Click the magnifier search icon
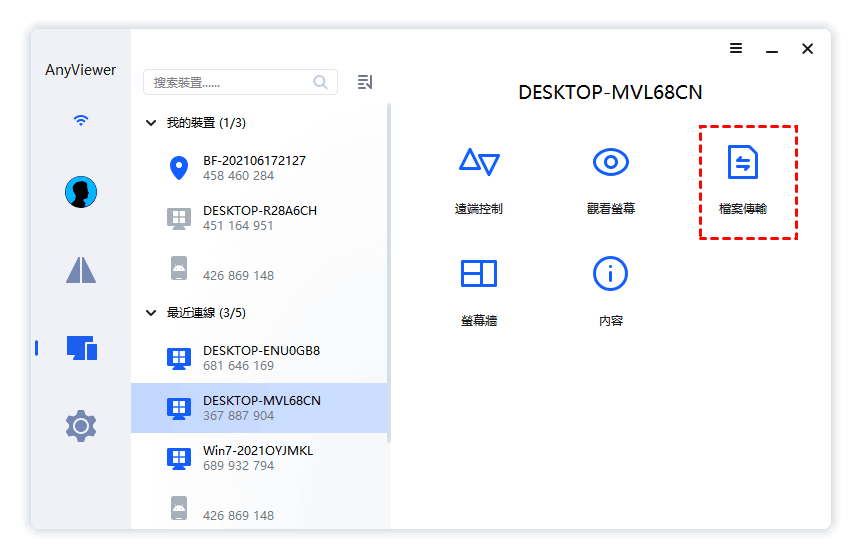This screenshot has height=556, width=859. [x=321, y=82]
